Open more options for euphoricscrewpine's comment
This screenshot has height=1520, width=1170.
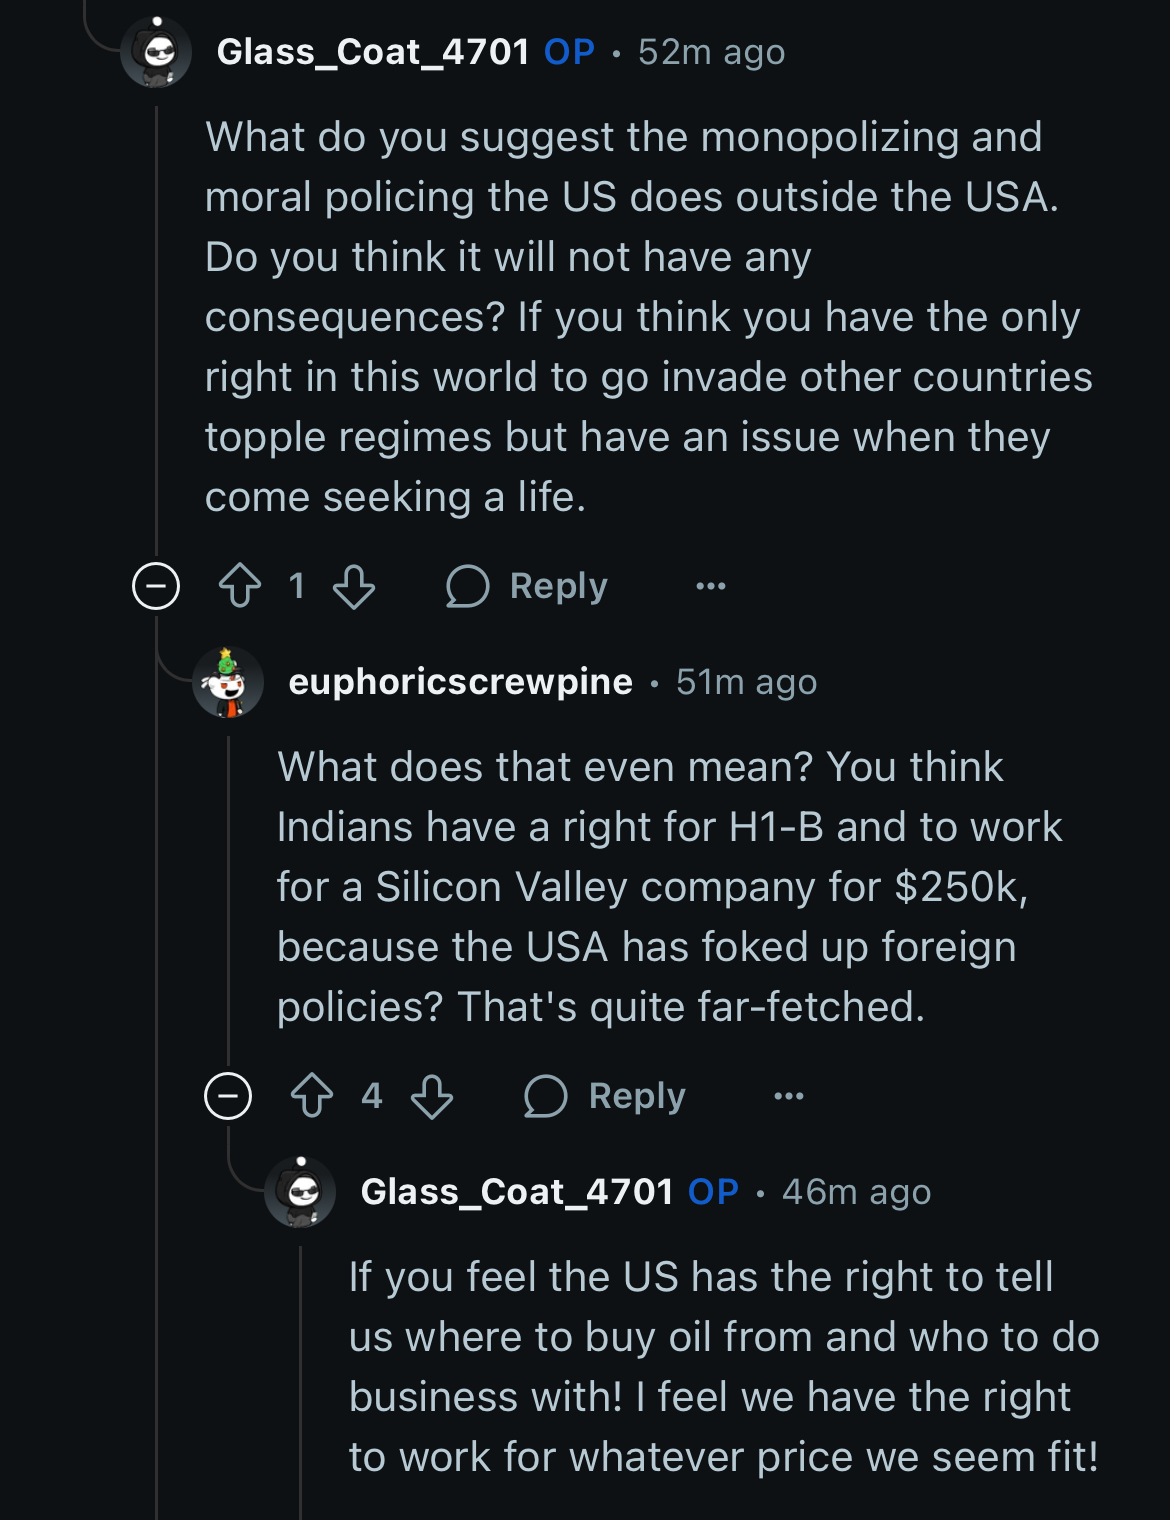pyautogui.click(x=789, y=1096)
